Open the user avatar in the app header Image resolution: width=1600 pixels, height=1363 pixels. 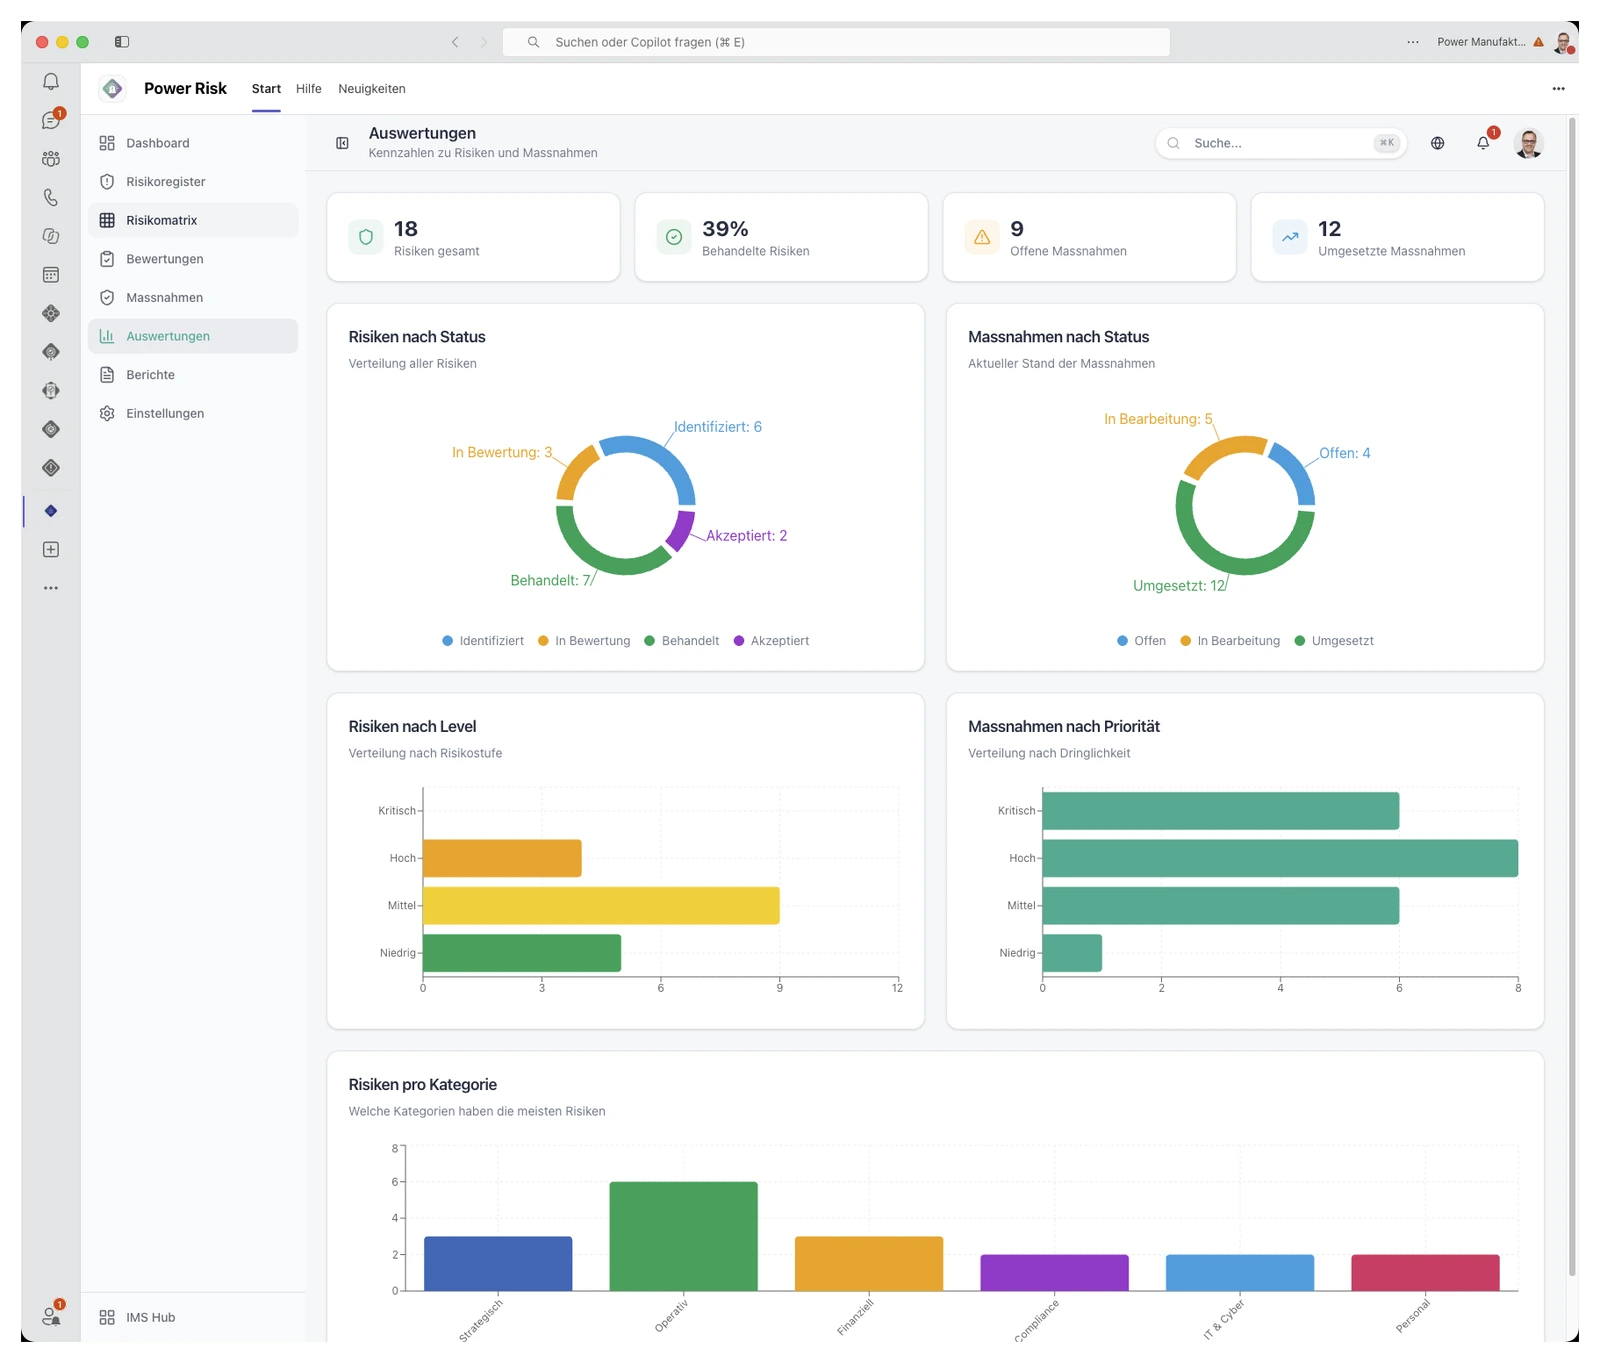1528,143
